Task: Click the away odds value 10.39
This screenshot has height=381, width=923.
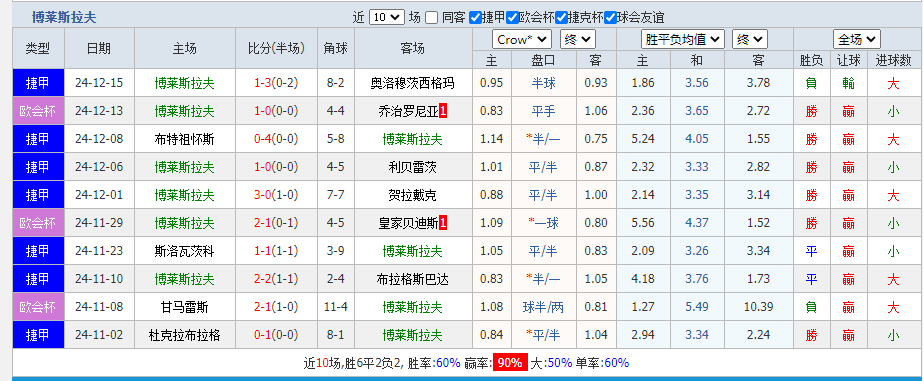Action: point(758,307)
